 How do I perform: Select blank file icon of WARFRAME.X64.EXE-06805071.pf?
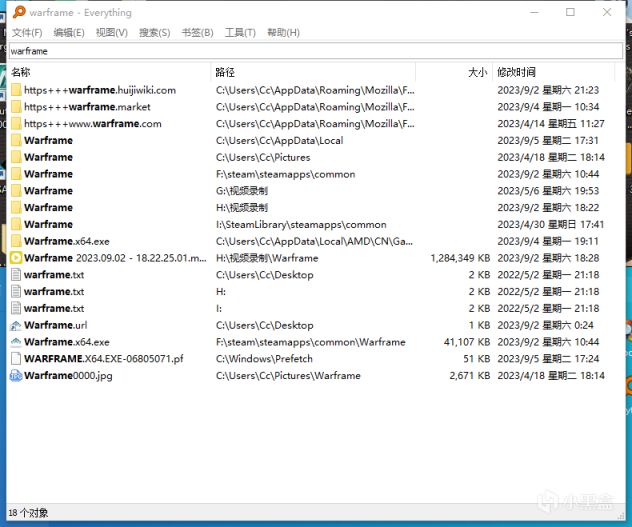tap(16, 359)
